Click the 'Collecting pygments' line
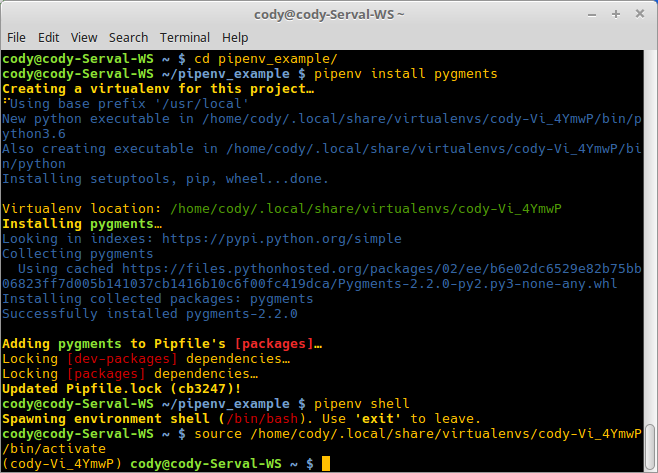The width and height of the screenshot is (658, 473). (78, 254)
